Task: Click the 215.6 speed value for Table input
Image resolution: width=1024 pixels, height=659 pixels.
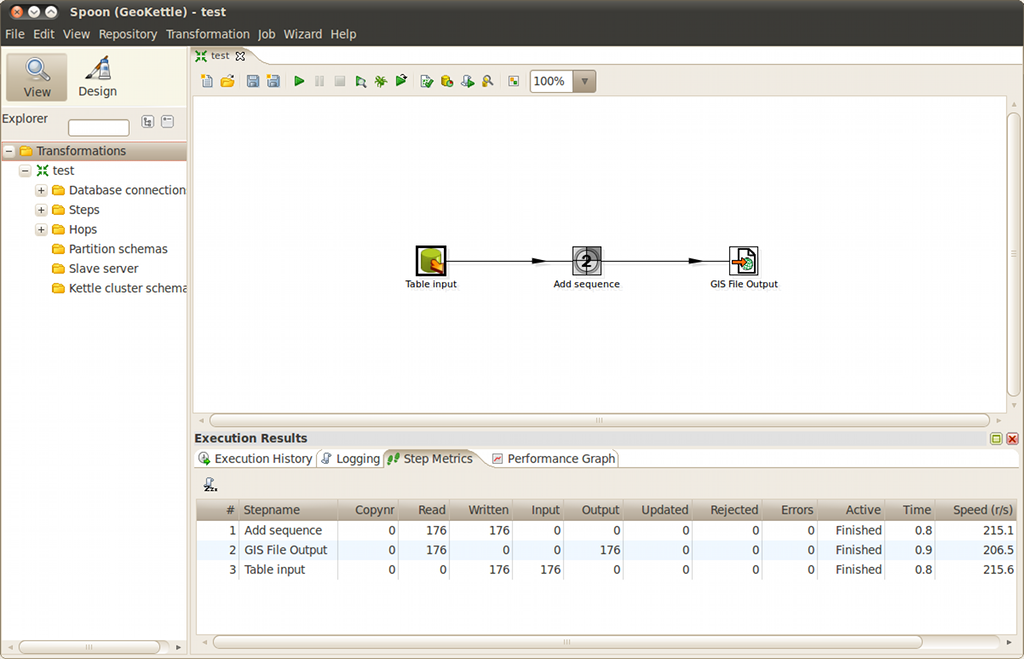Action: coord(998,570)
